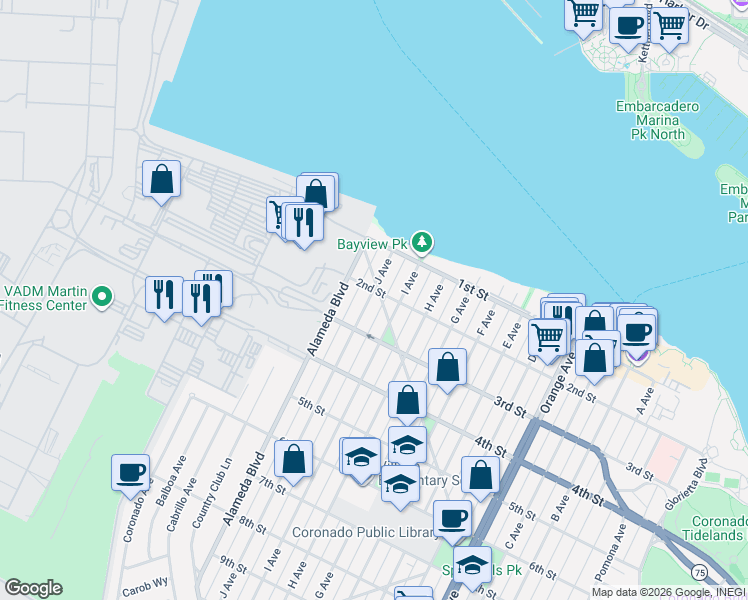Image resolution: width=748 pixels, height=600 pixels.
Task: Select the B Ave street label
Action: pos(560,508)
